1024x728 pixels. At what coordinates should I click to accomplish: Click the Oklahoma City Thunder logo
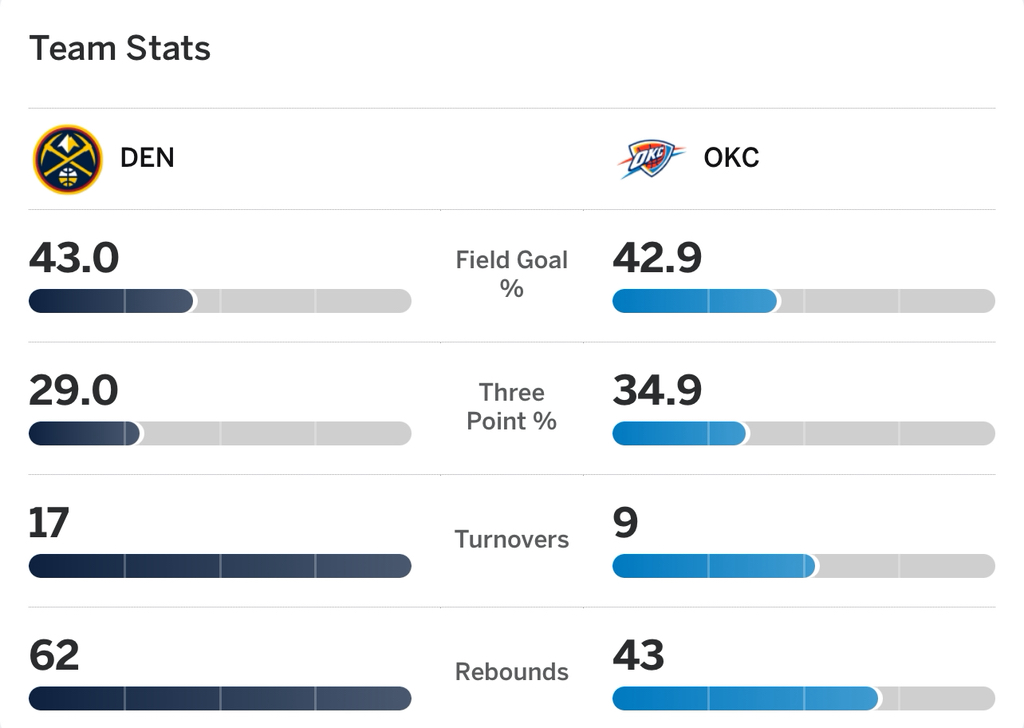[650, 158]
